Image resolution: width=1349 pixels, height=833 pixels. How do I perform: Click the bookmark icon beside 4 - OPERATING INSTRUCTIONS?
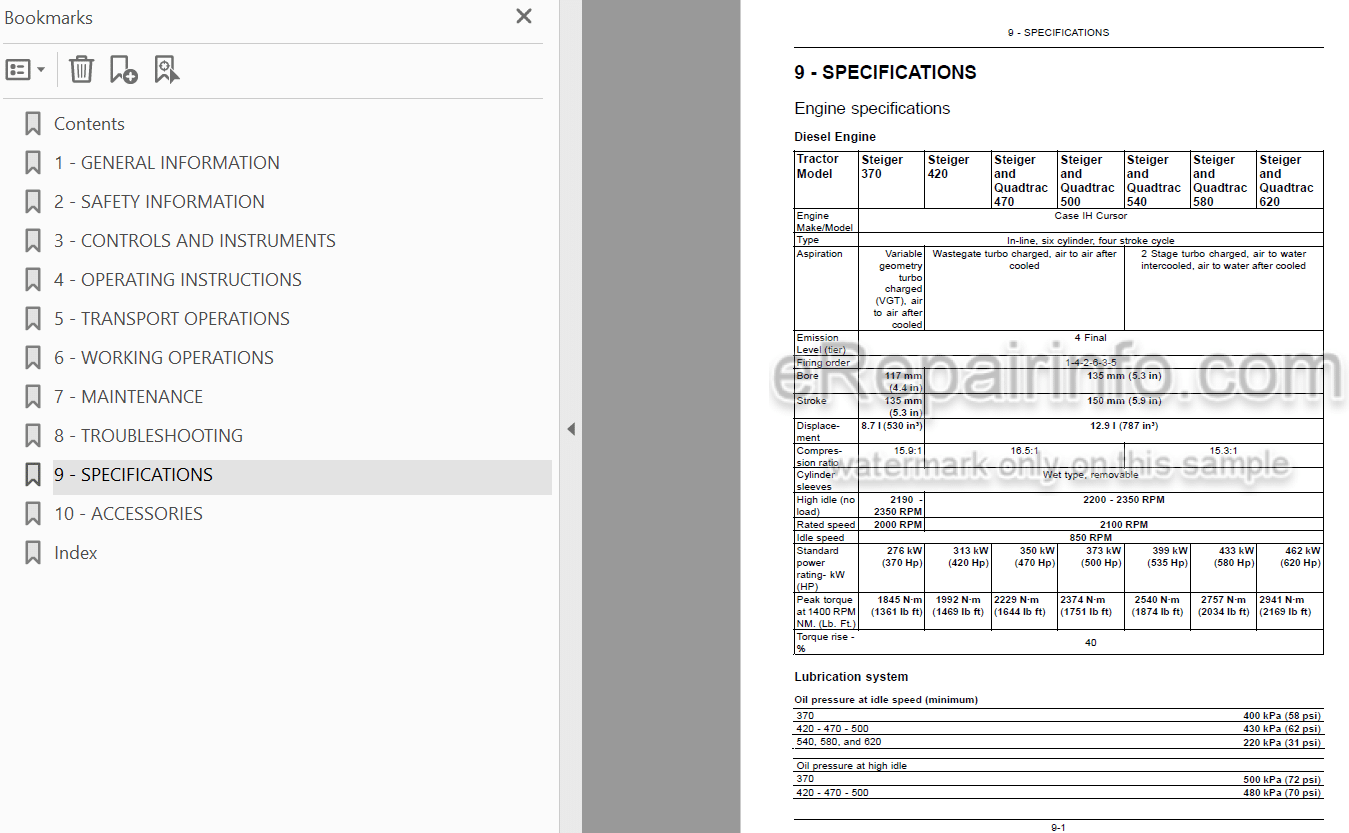click(33, 280)
